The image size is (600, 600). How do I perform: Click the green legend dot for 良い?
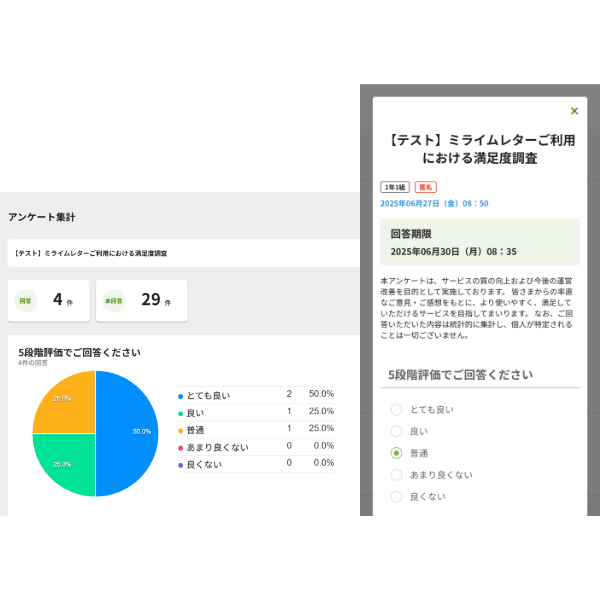point(181,414)
